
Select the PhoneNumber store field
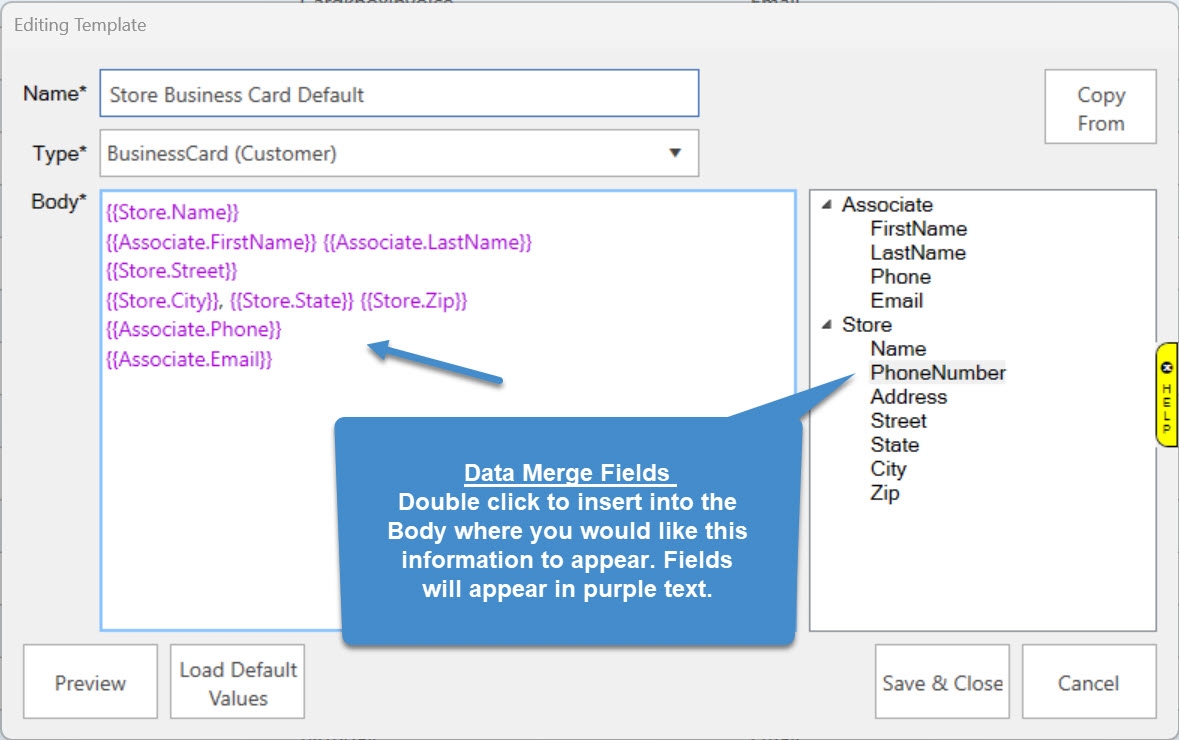coord(937,373)
